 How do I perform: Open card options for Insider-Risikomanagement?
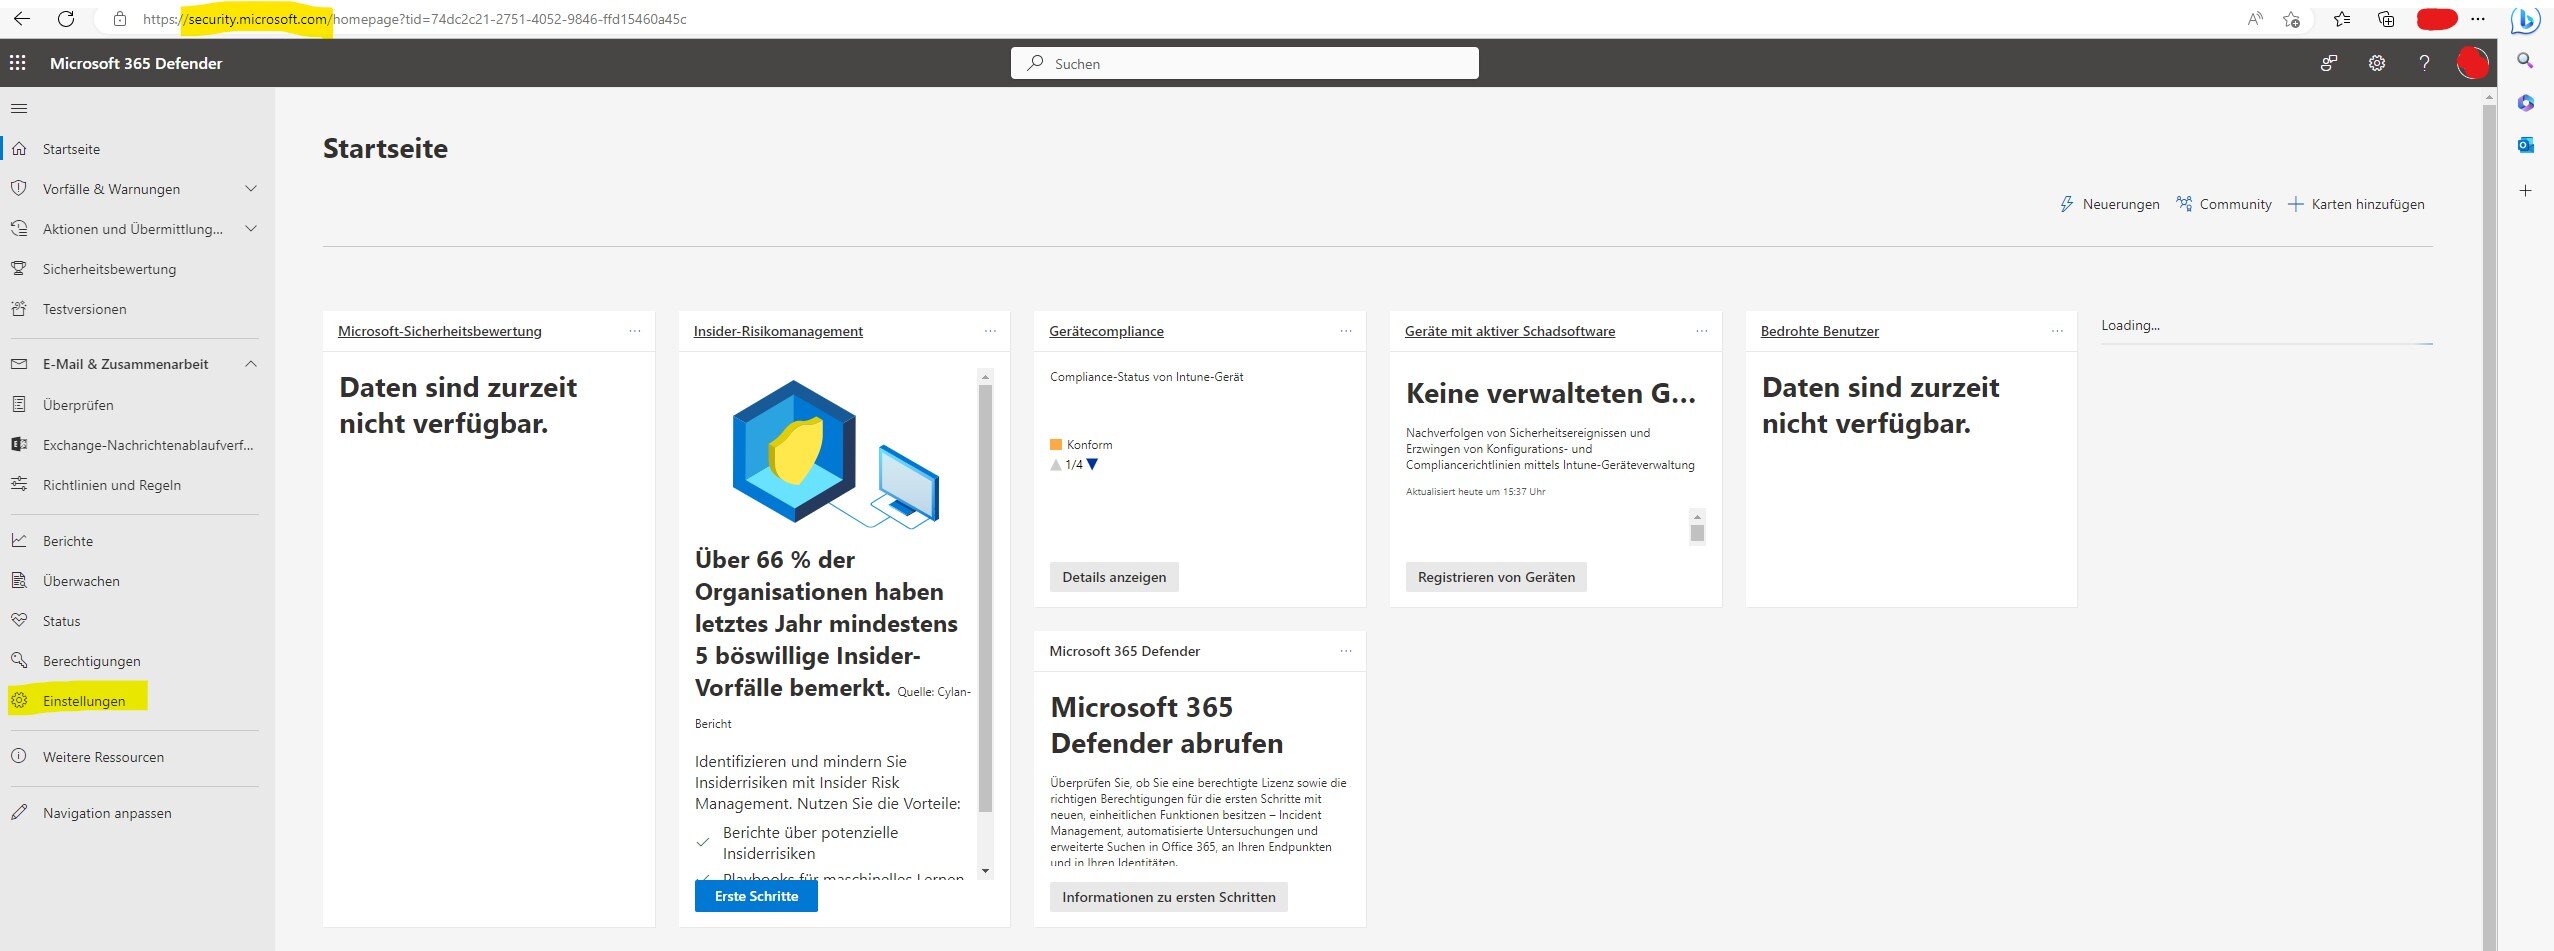click(990, 331)
